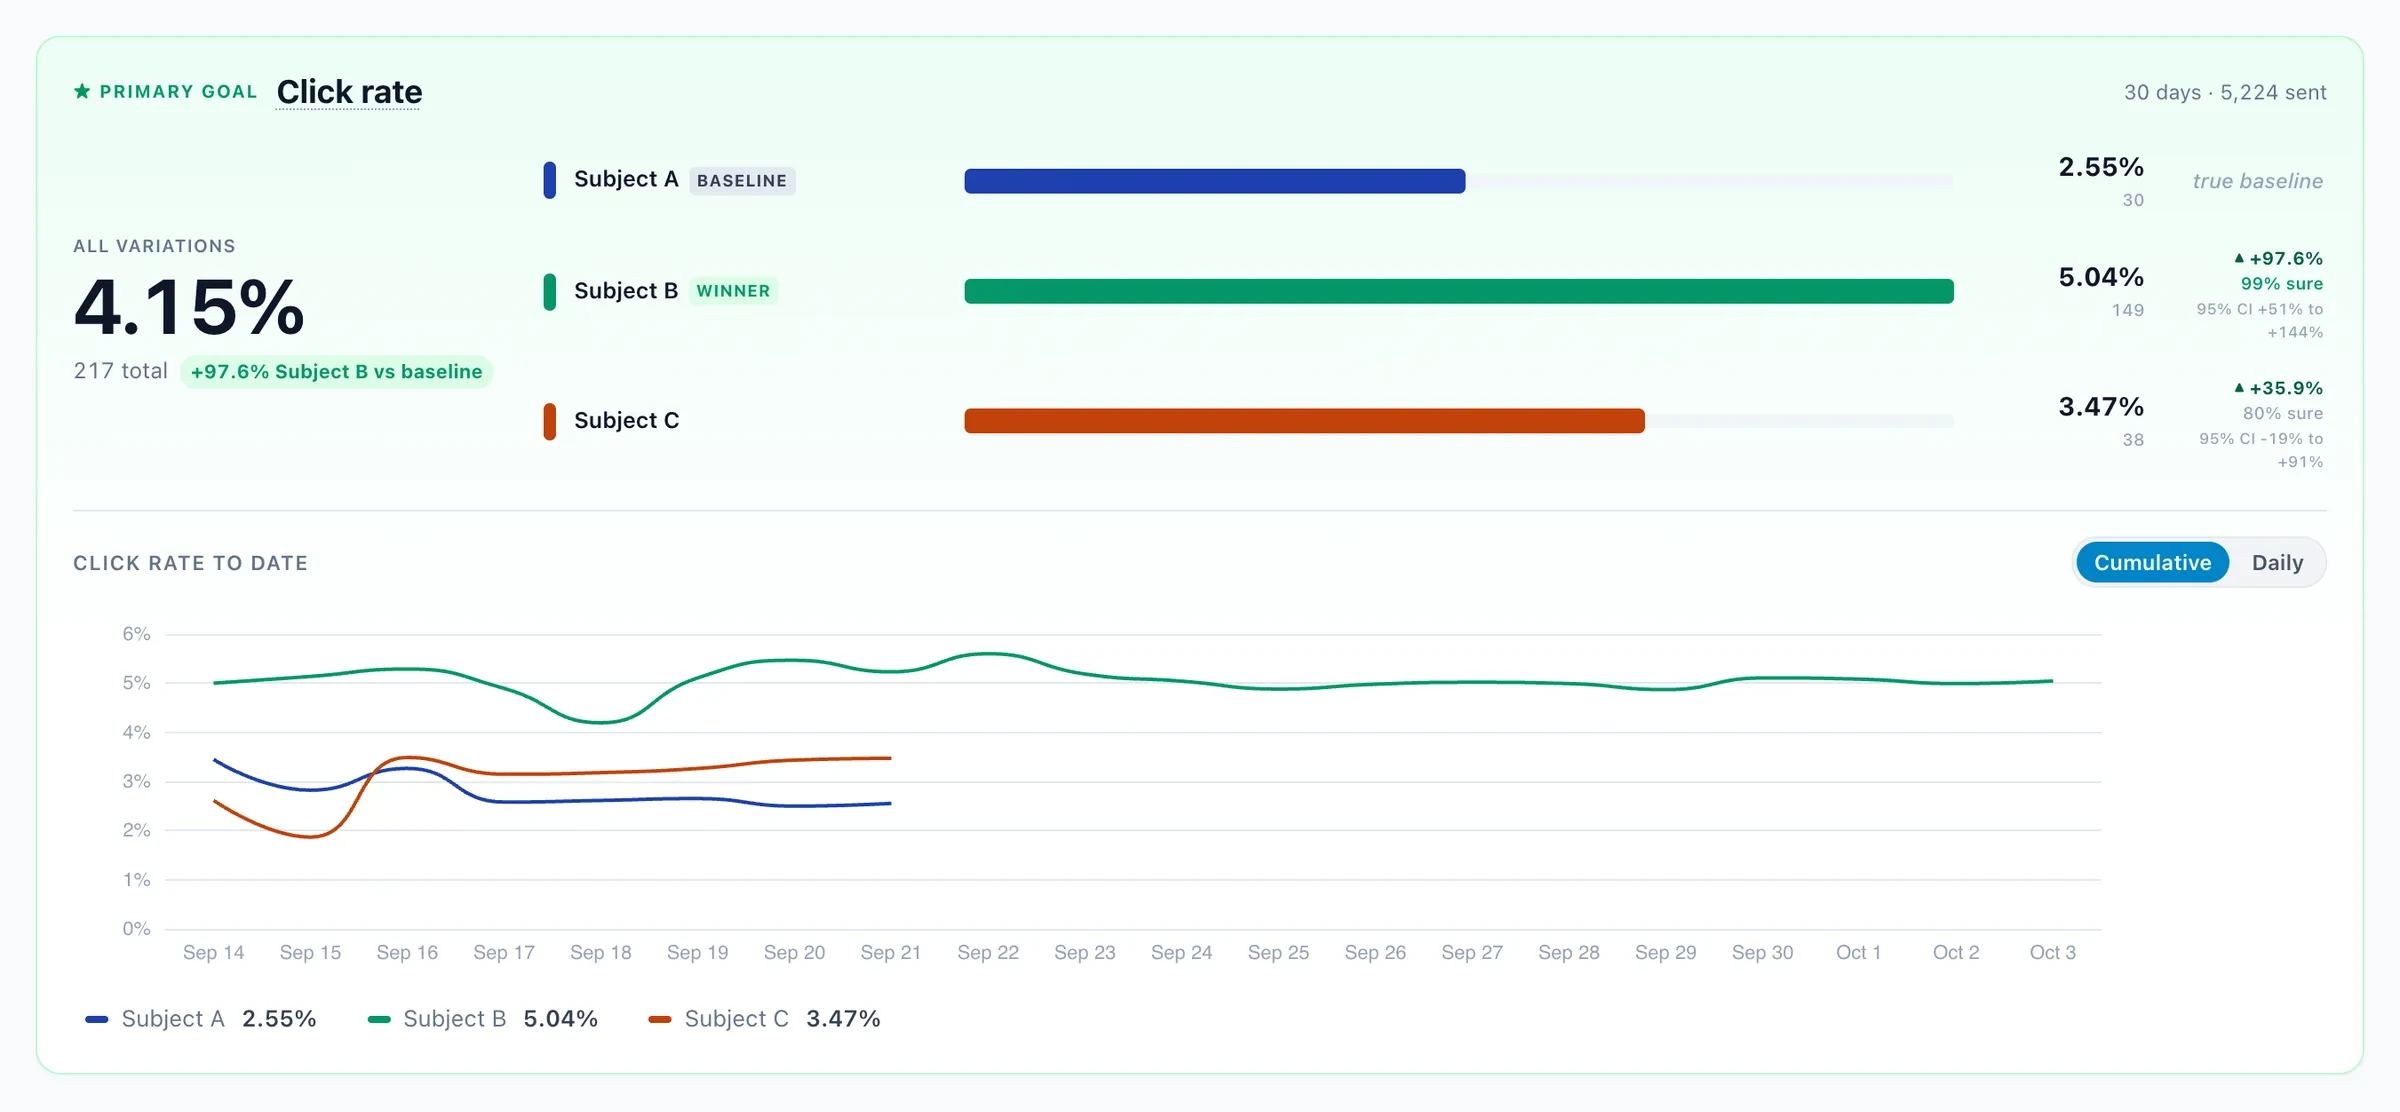Click the Subject C variation label
This screenshot has height=1112, width=2400.
(626, 421)
